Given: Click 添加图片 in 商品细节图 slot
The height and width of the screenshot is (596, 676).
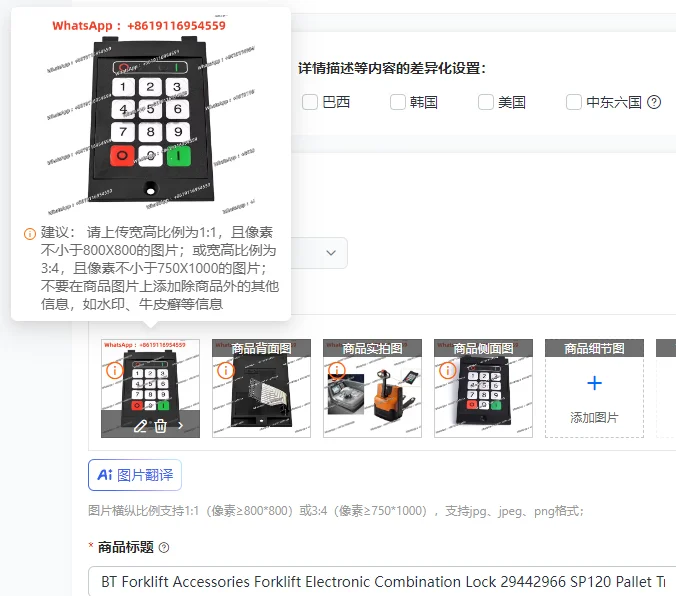Looking at the screenshot, I should coord(594,417).
